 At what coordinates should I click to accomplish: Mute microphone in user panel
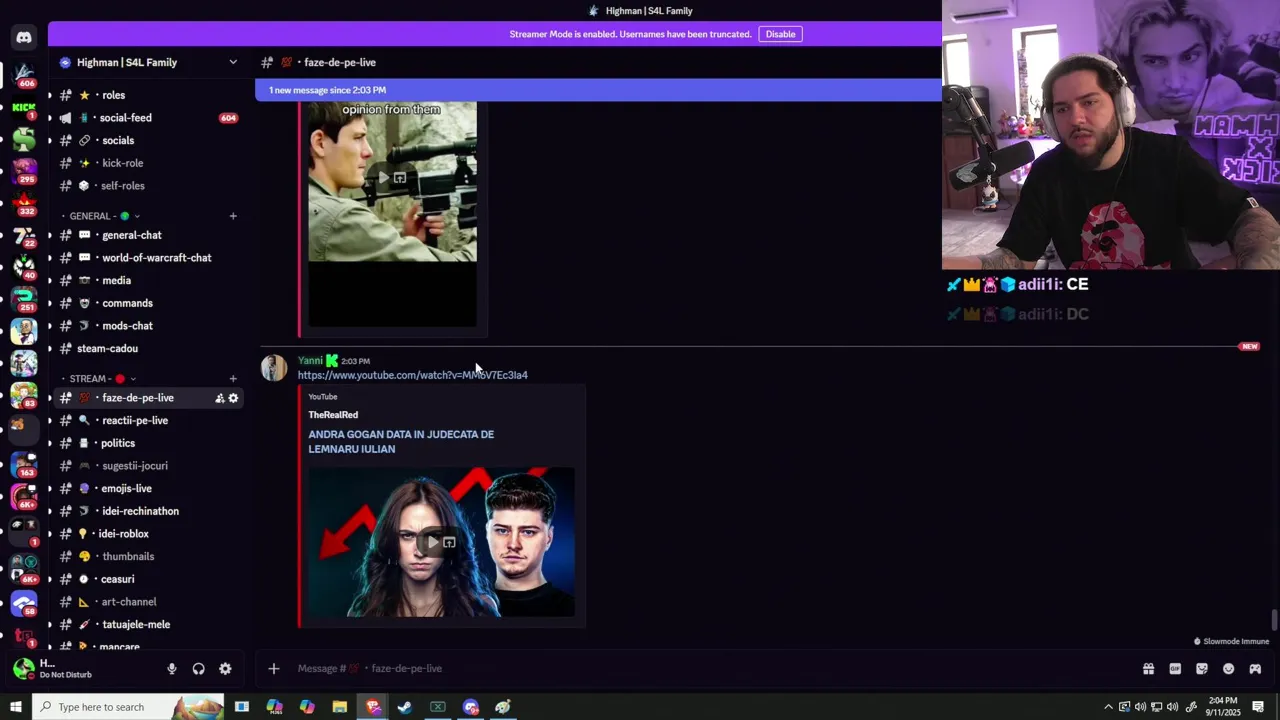[x=172, y=669]
